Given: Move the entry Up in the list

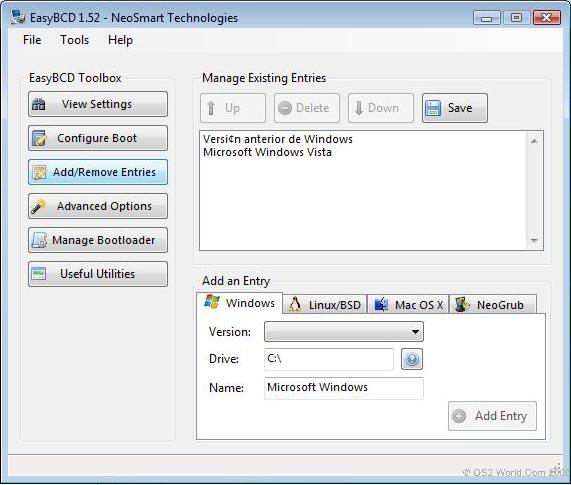Looking at the screenshot, I should tap(233, 108).
